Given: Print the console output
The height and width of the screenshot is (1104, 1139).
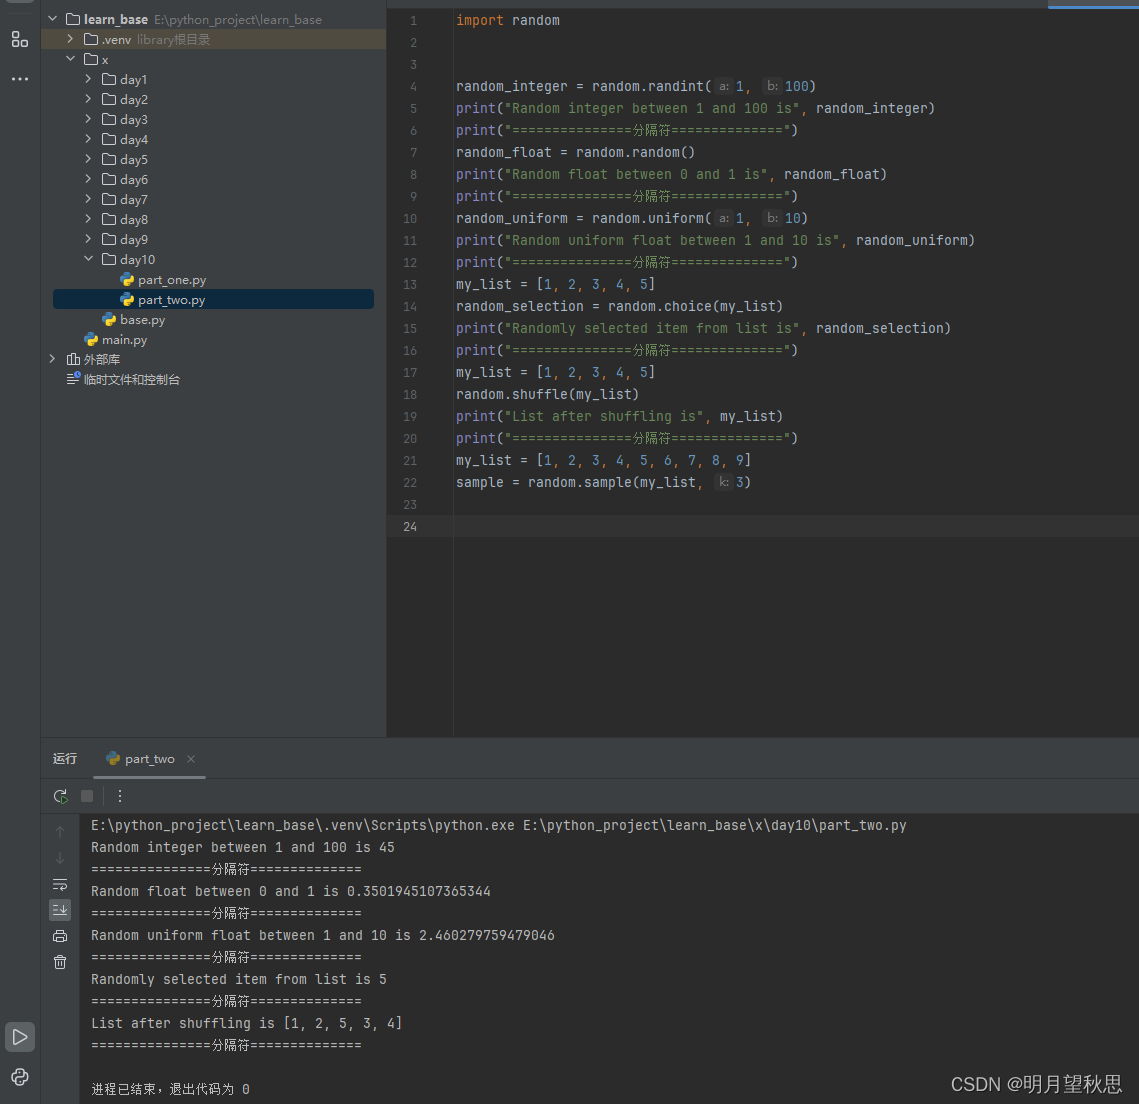Looking at the screenshot, I should [x=60, y=936].
